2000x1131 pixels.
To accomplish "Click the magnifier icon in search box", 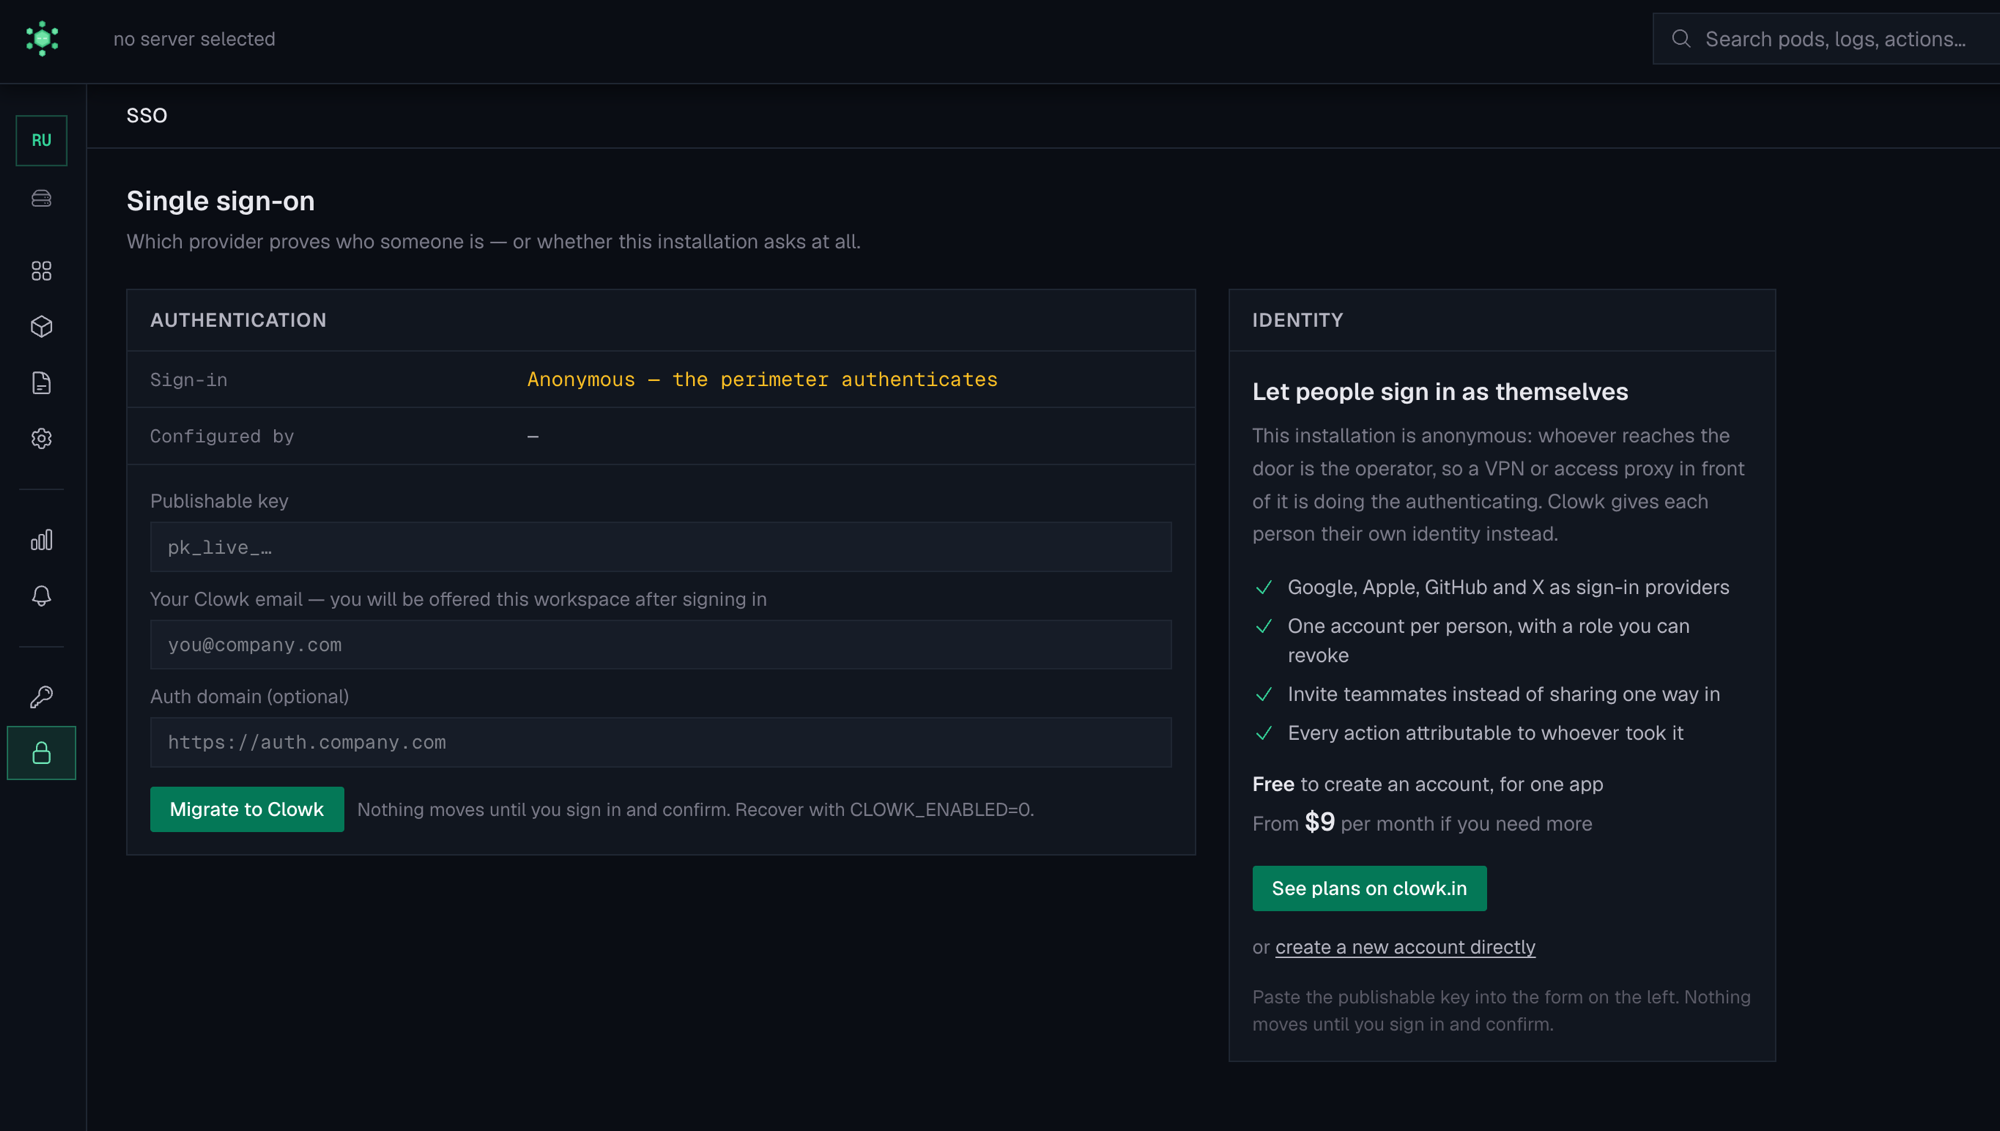I will pyautogui.click(x=1682, y=39).
